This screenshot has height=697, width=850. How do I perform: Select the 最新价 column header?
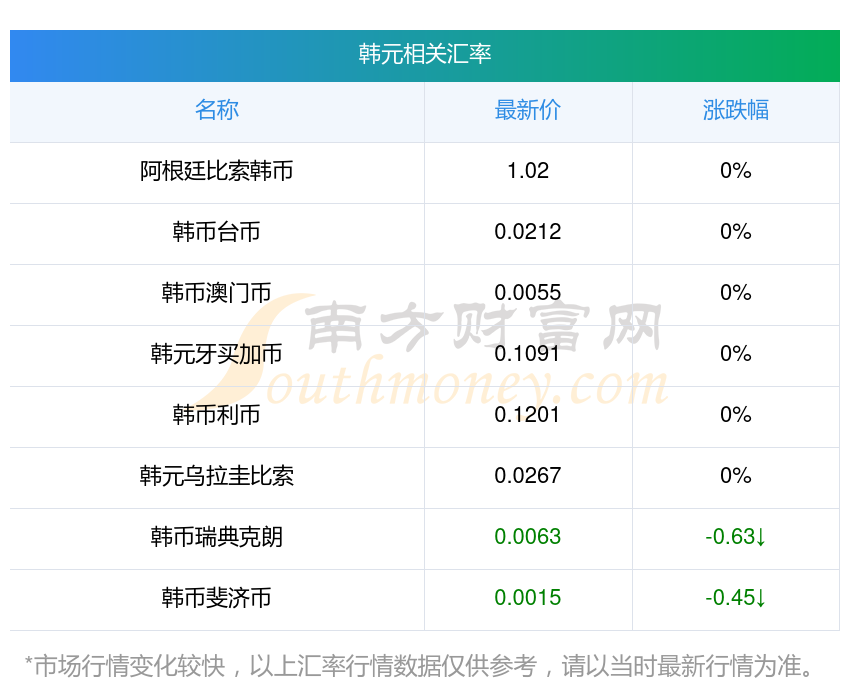[528, 110]
